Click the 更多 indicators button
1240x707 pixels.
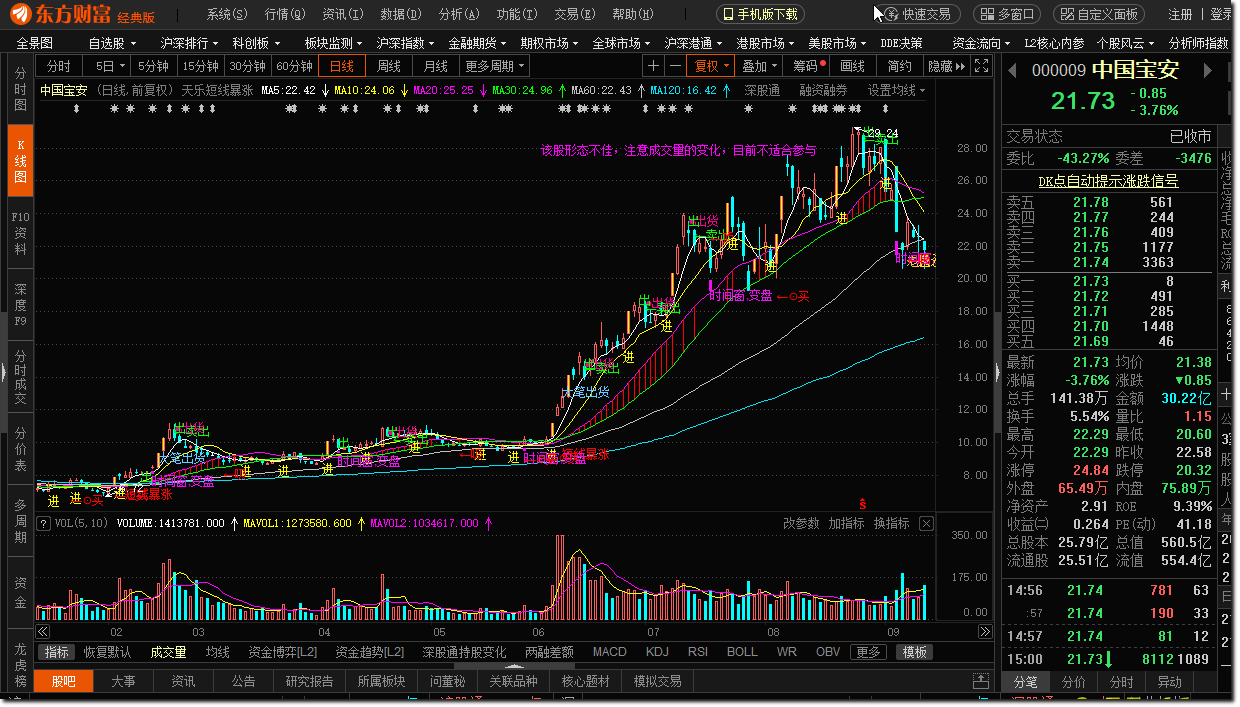coord(868,652)
